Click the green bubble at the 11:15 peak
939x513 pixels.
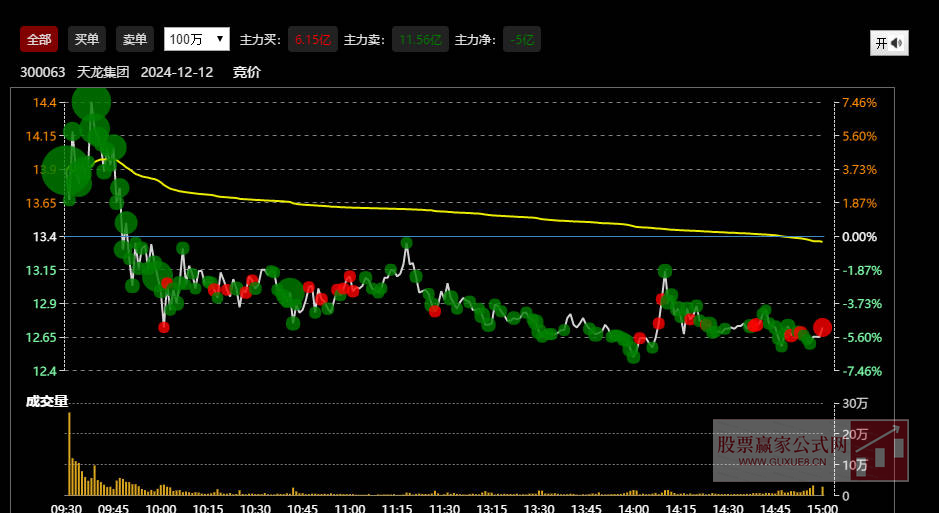406,243
